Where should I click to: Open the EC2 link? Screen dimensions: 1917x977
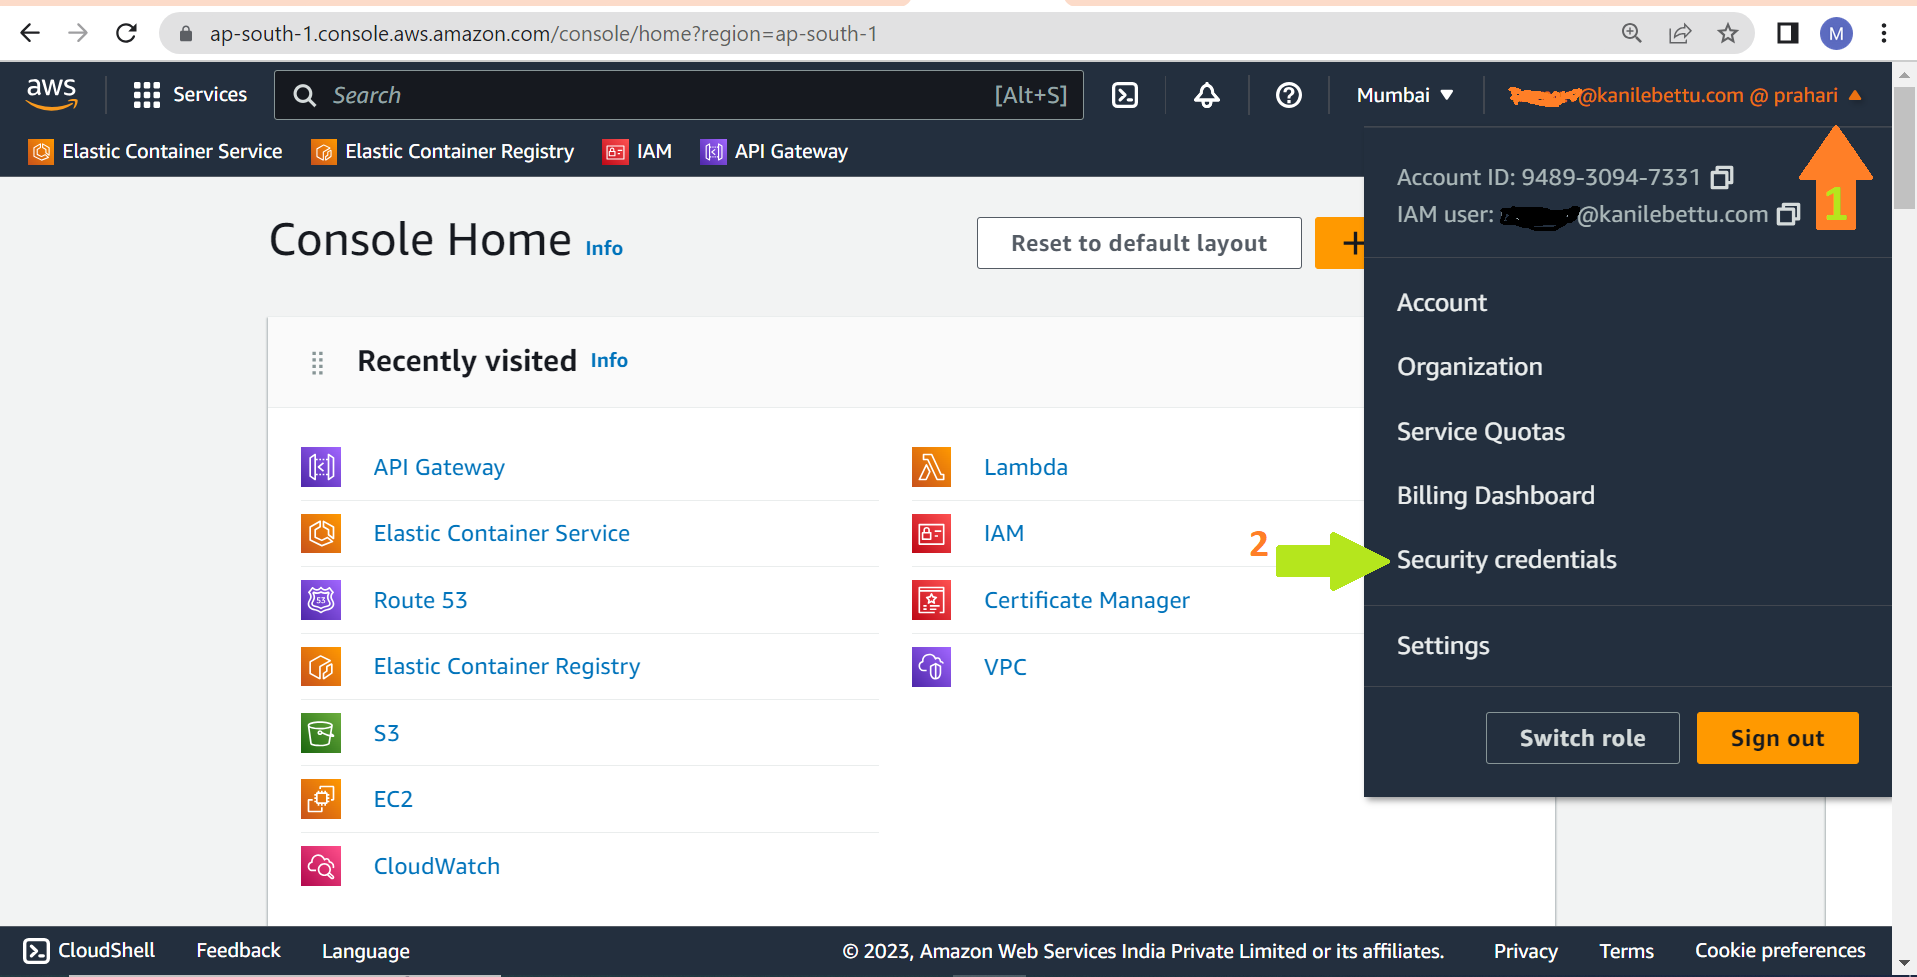coord(393,799)
